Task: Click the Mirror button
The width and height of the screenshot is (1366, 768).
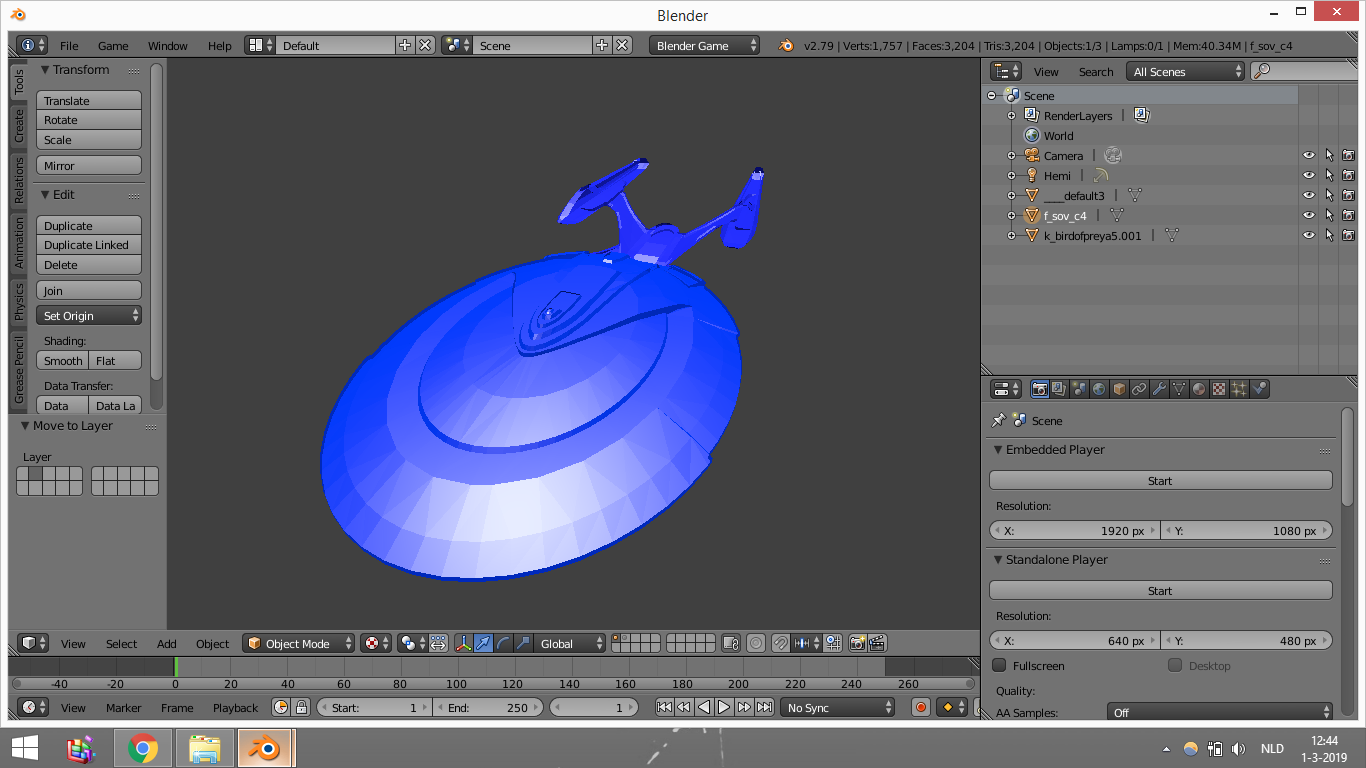Action: click(89, 165)
